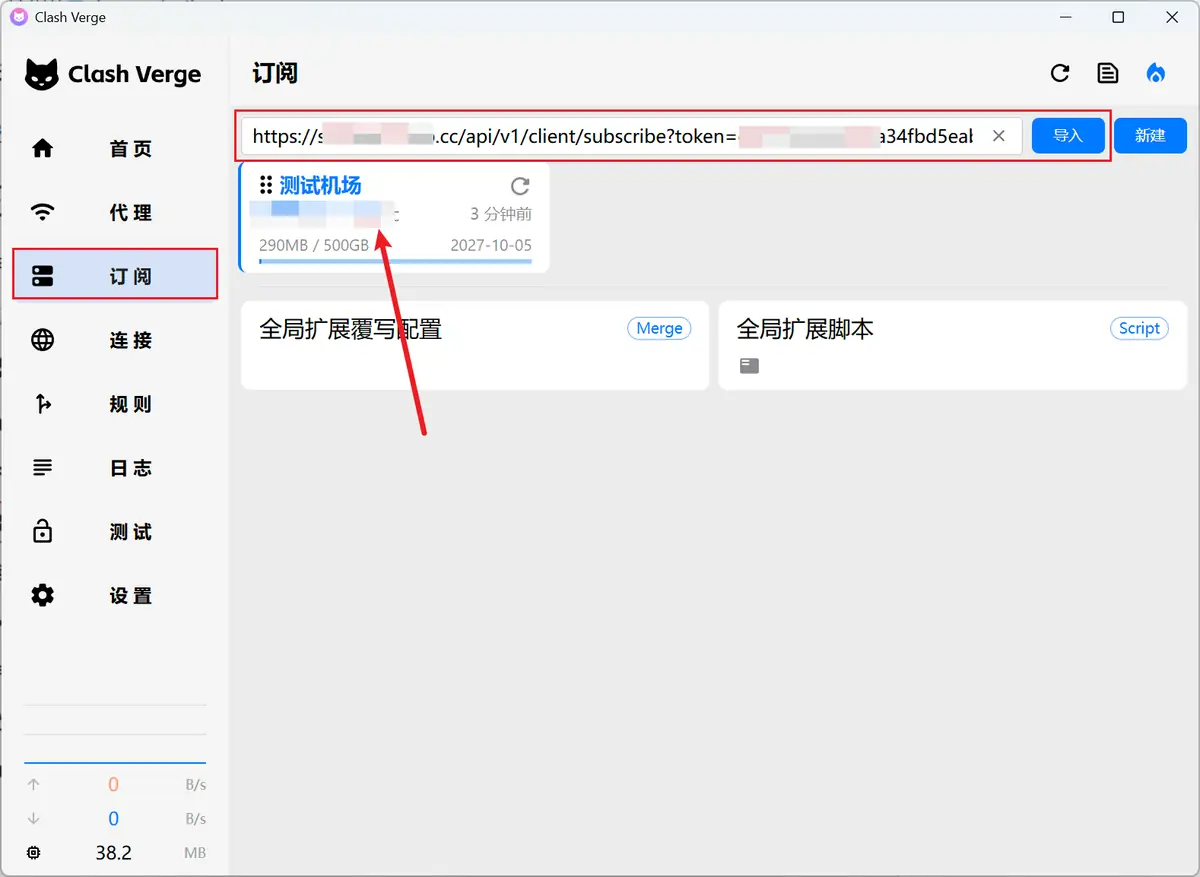Click the blue flame icon
Screen dimensions: 1200x877
pyautogui.click(x=1156, y=73)
